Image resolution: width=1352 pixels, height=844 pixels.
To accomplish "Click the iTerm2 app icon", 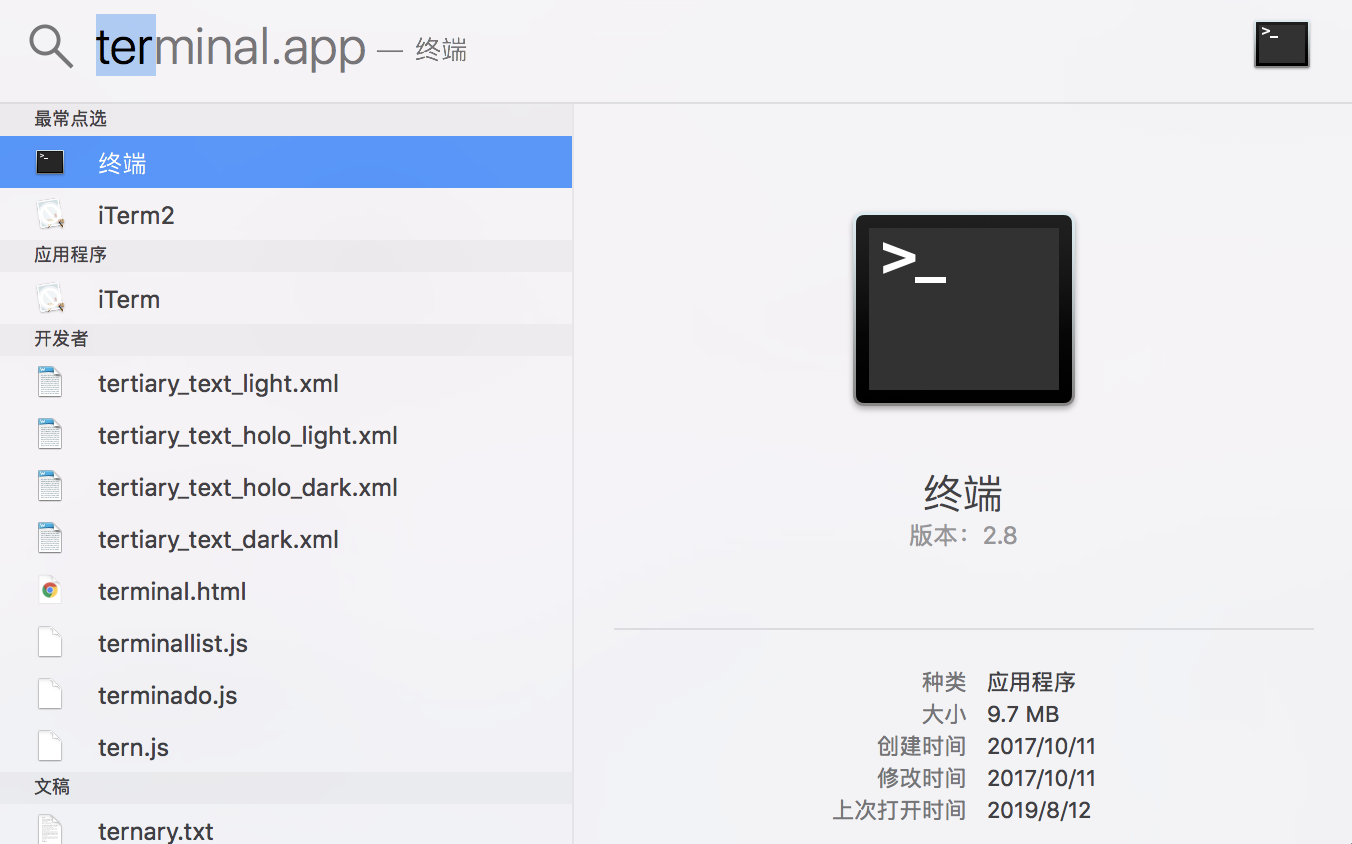I will [50, 214].
